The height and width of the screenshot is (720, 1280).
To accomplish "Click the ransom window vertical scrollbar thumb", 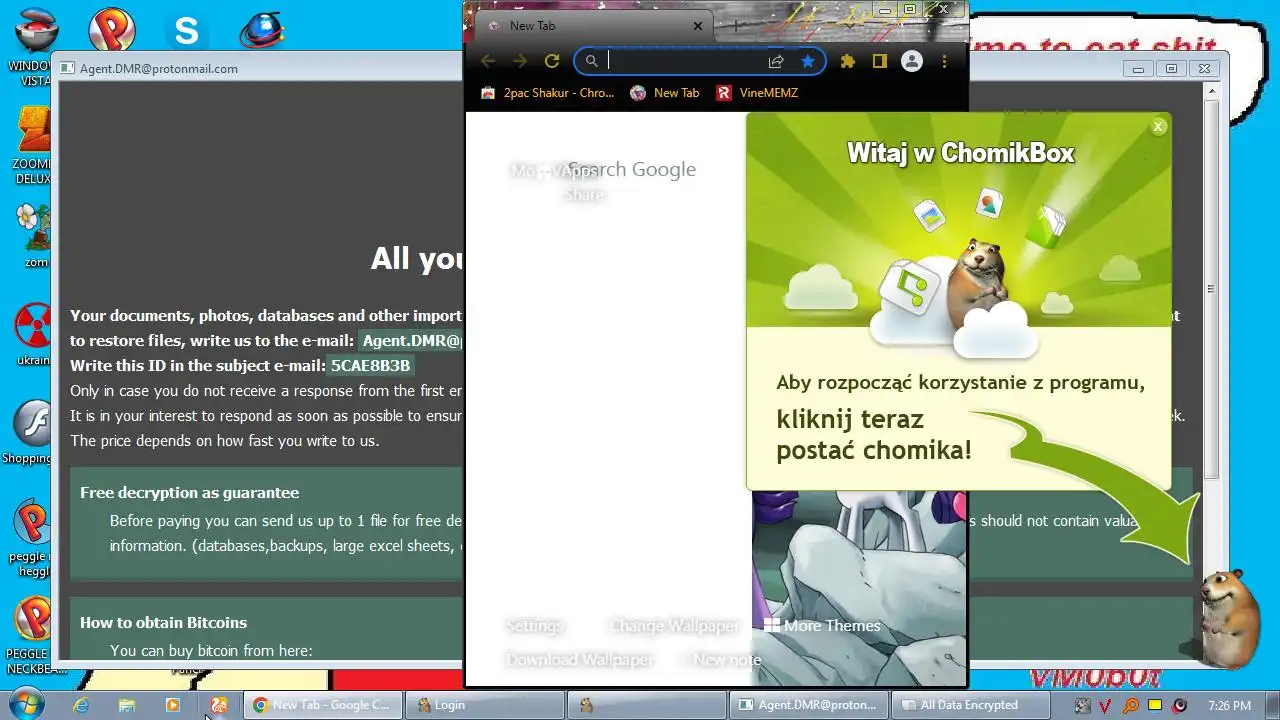I will pyautogui.click(x=1211, y=289).
